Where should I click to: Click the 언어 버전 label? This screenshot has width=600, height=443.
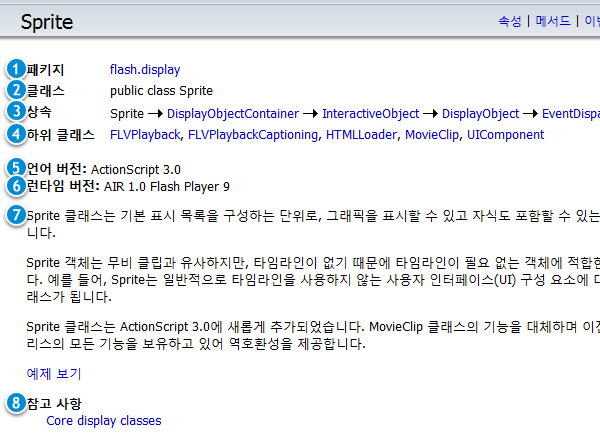coord(57,169)
